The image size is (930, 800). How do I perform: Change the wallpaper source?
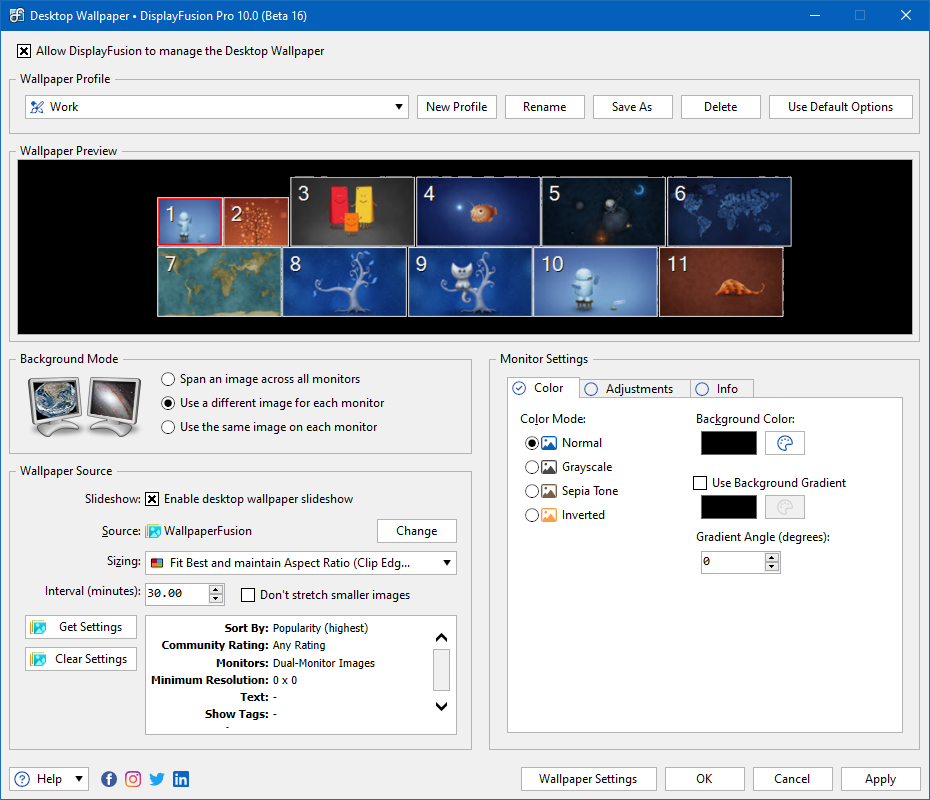[417, 531]
